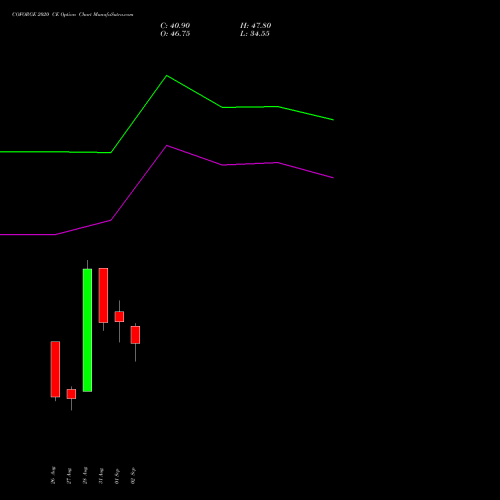Click the COFORGE CE Options chart title

pyautogui.click(x=72, y=14)
